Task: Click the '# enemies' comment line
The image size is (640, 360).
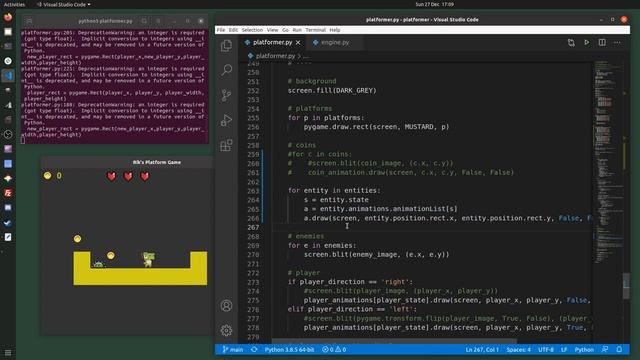Action: (x=306, y=236)
